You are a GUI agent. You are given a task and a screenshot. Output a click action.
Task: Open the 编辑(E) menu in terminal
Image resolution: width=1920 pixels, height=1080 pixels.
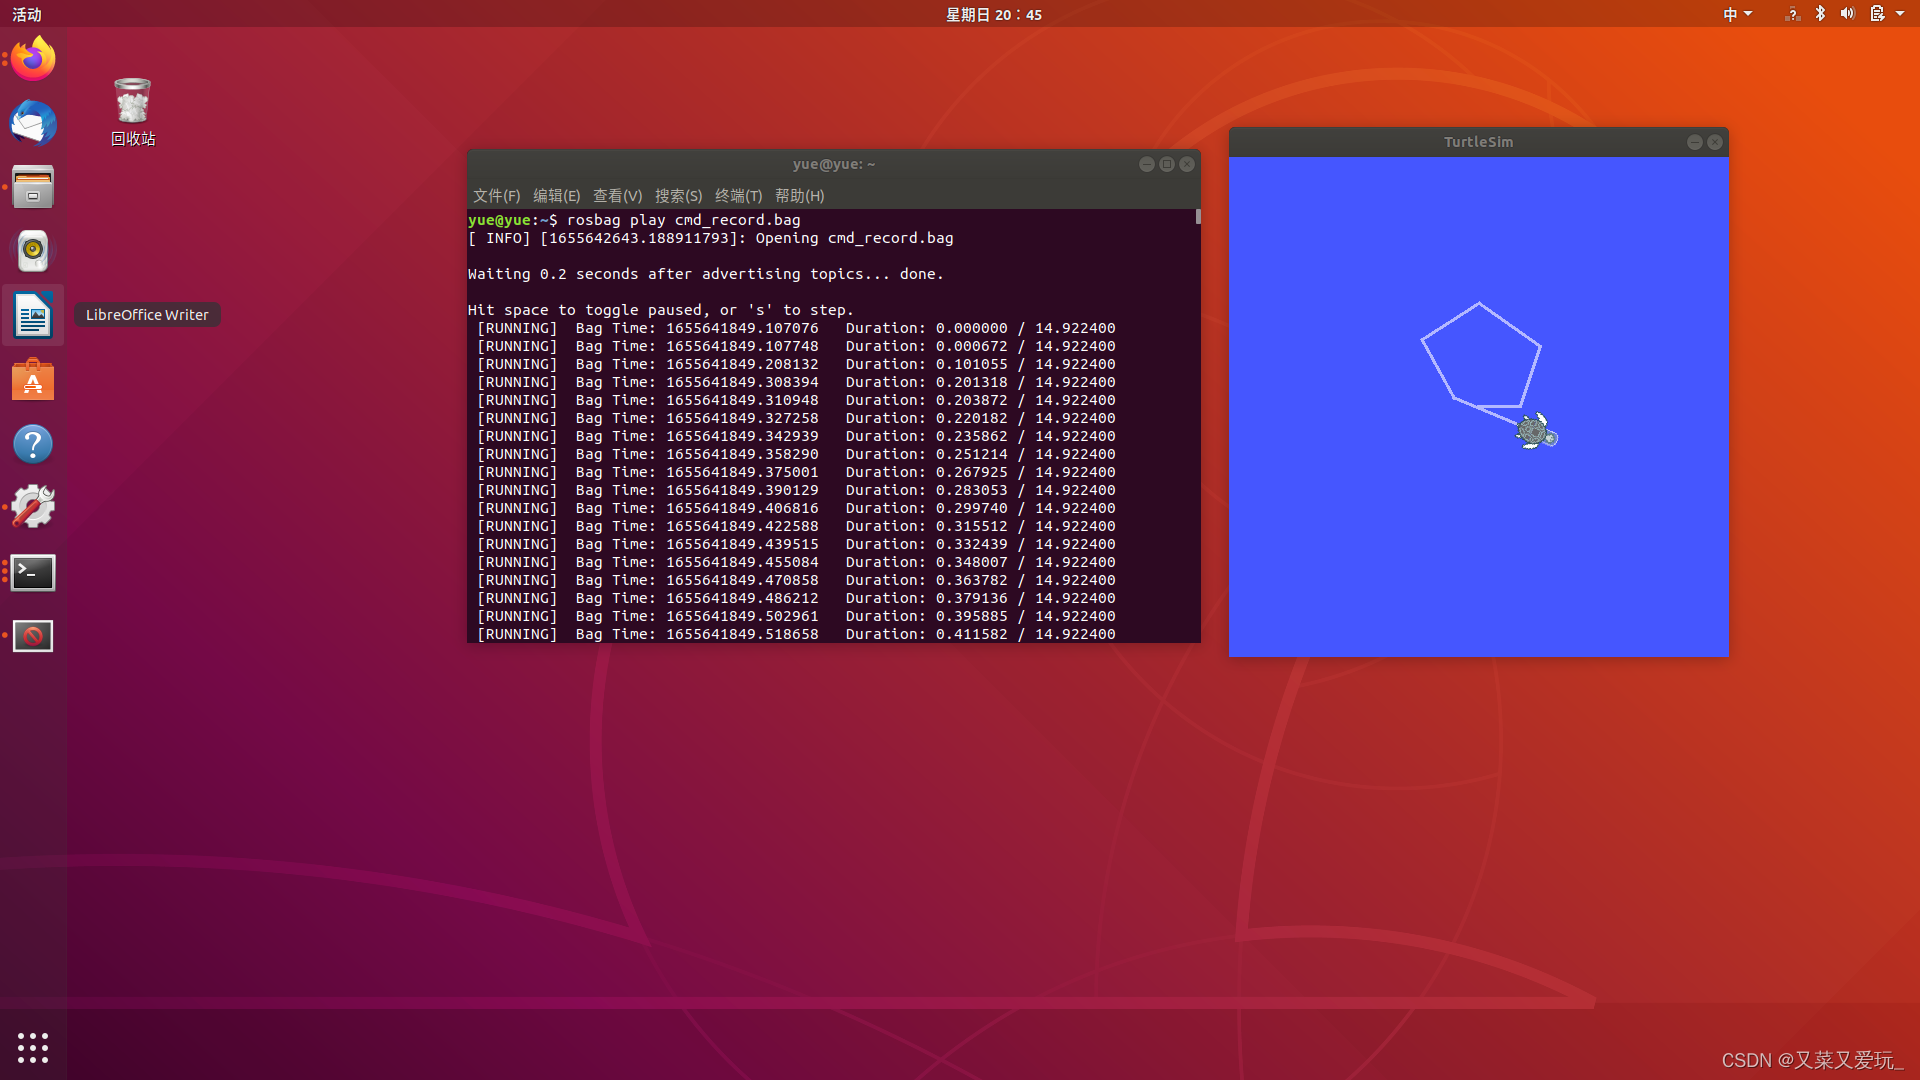click(x=556, y=196)
